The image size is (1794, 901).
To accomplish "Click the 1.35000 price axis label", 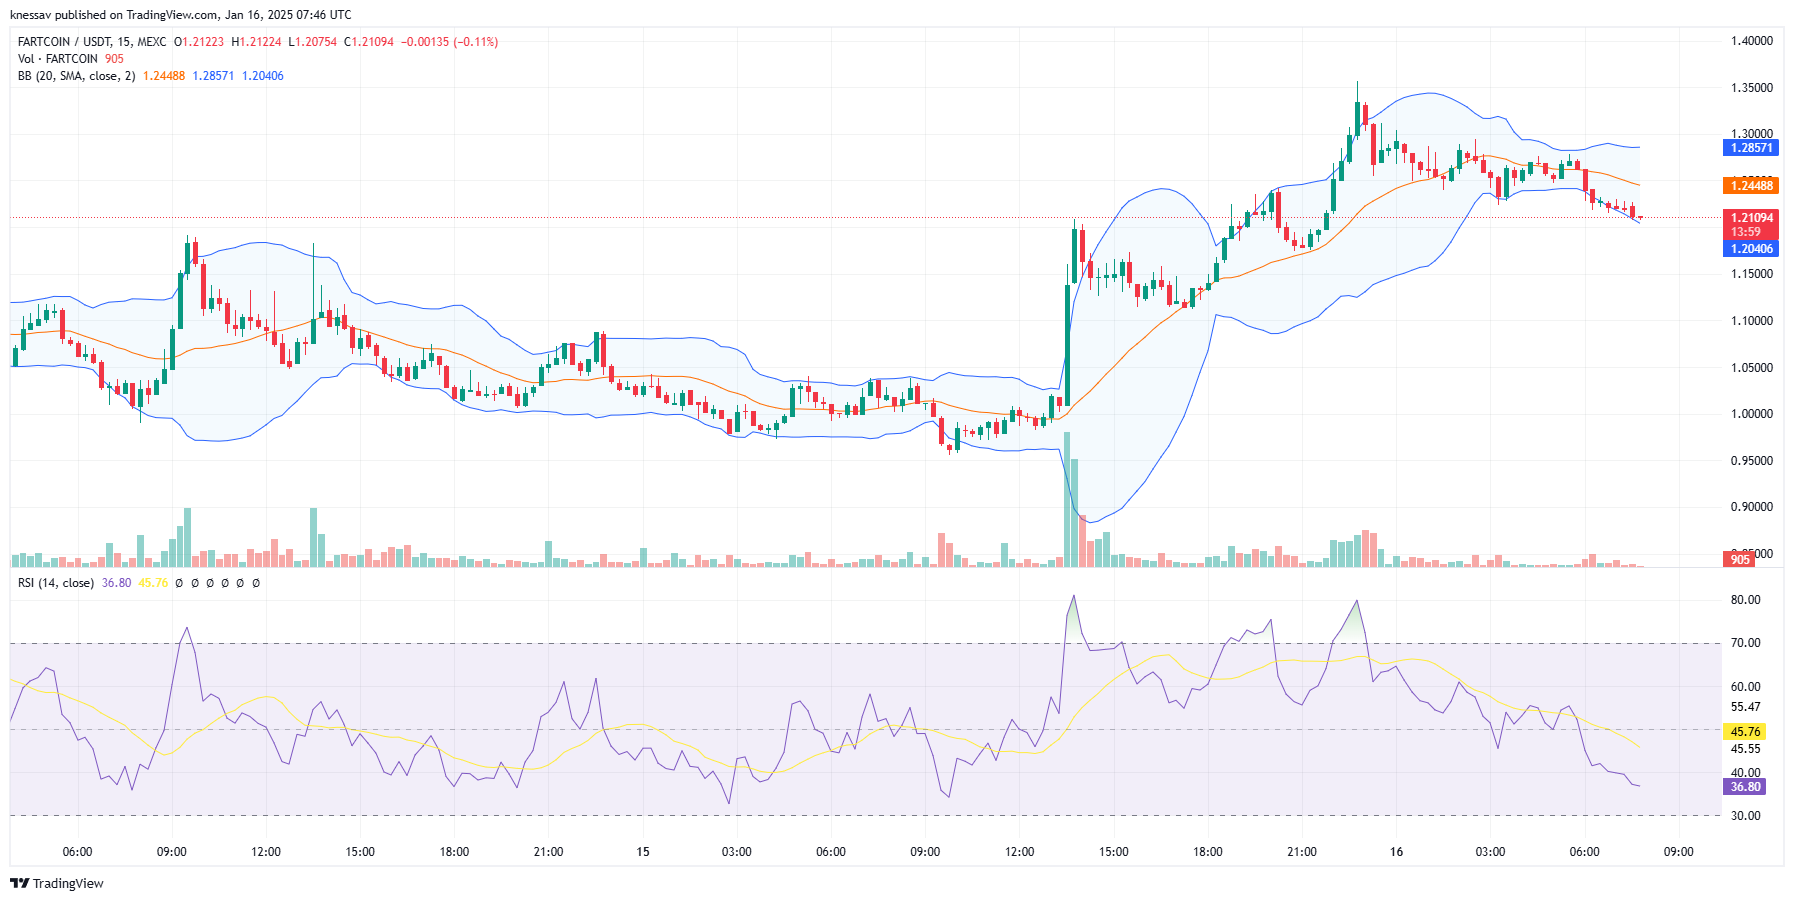I will (x=1752, y=88).
